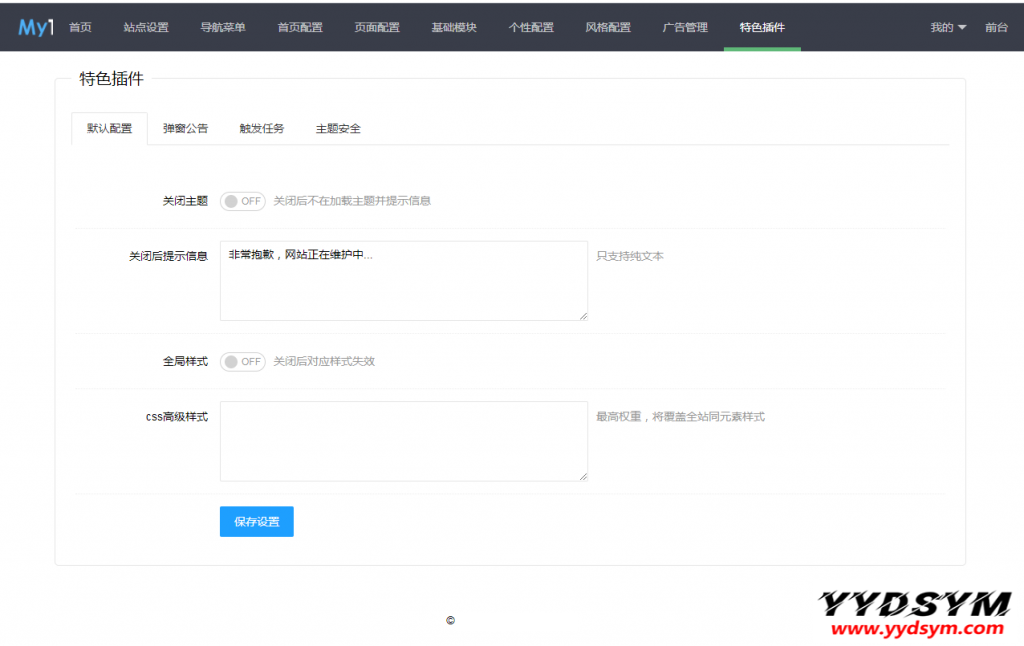Click the 保存设置 button
This screenshot has height=646, width=1024.
pyautogui.click(x=257, y=522)
